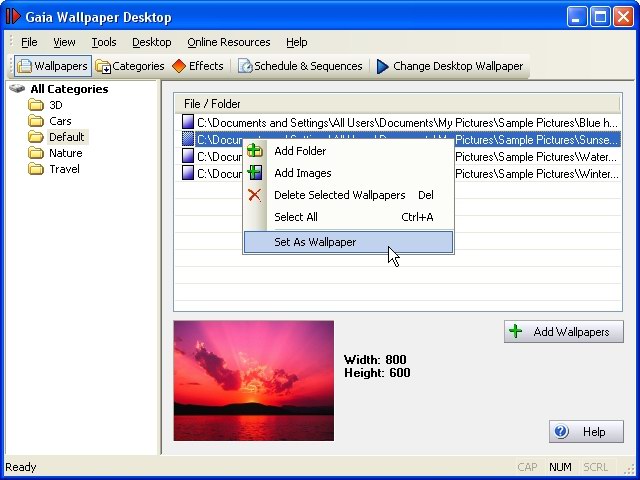Open the Tools menu
The image size is (640, 480).
point(104,42)
